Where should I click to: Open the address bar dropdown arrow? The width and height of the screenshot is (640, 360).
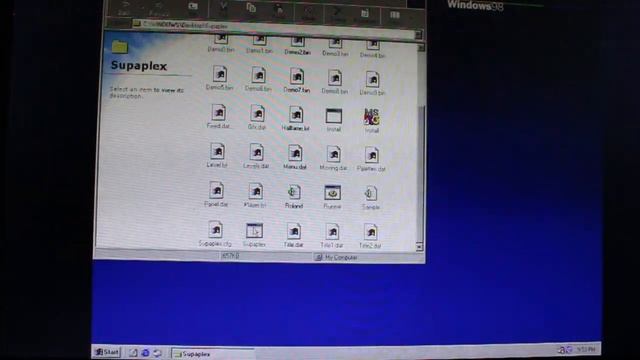pos(418,35)
